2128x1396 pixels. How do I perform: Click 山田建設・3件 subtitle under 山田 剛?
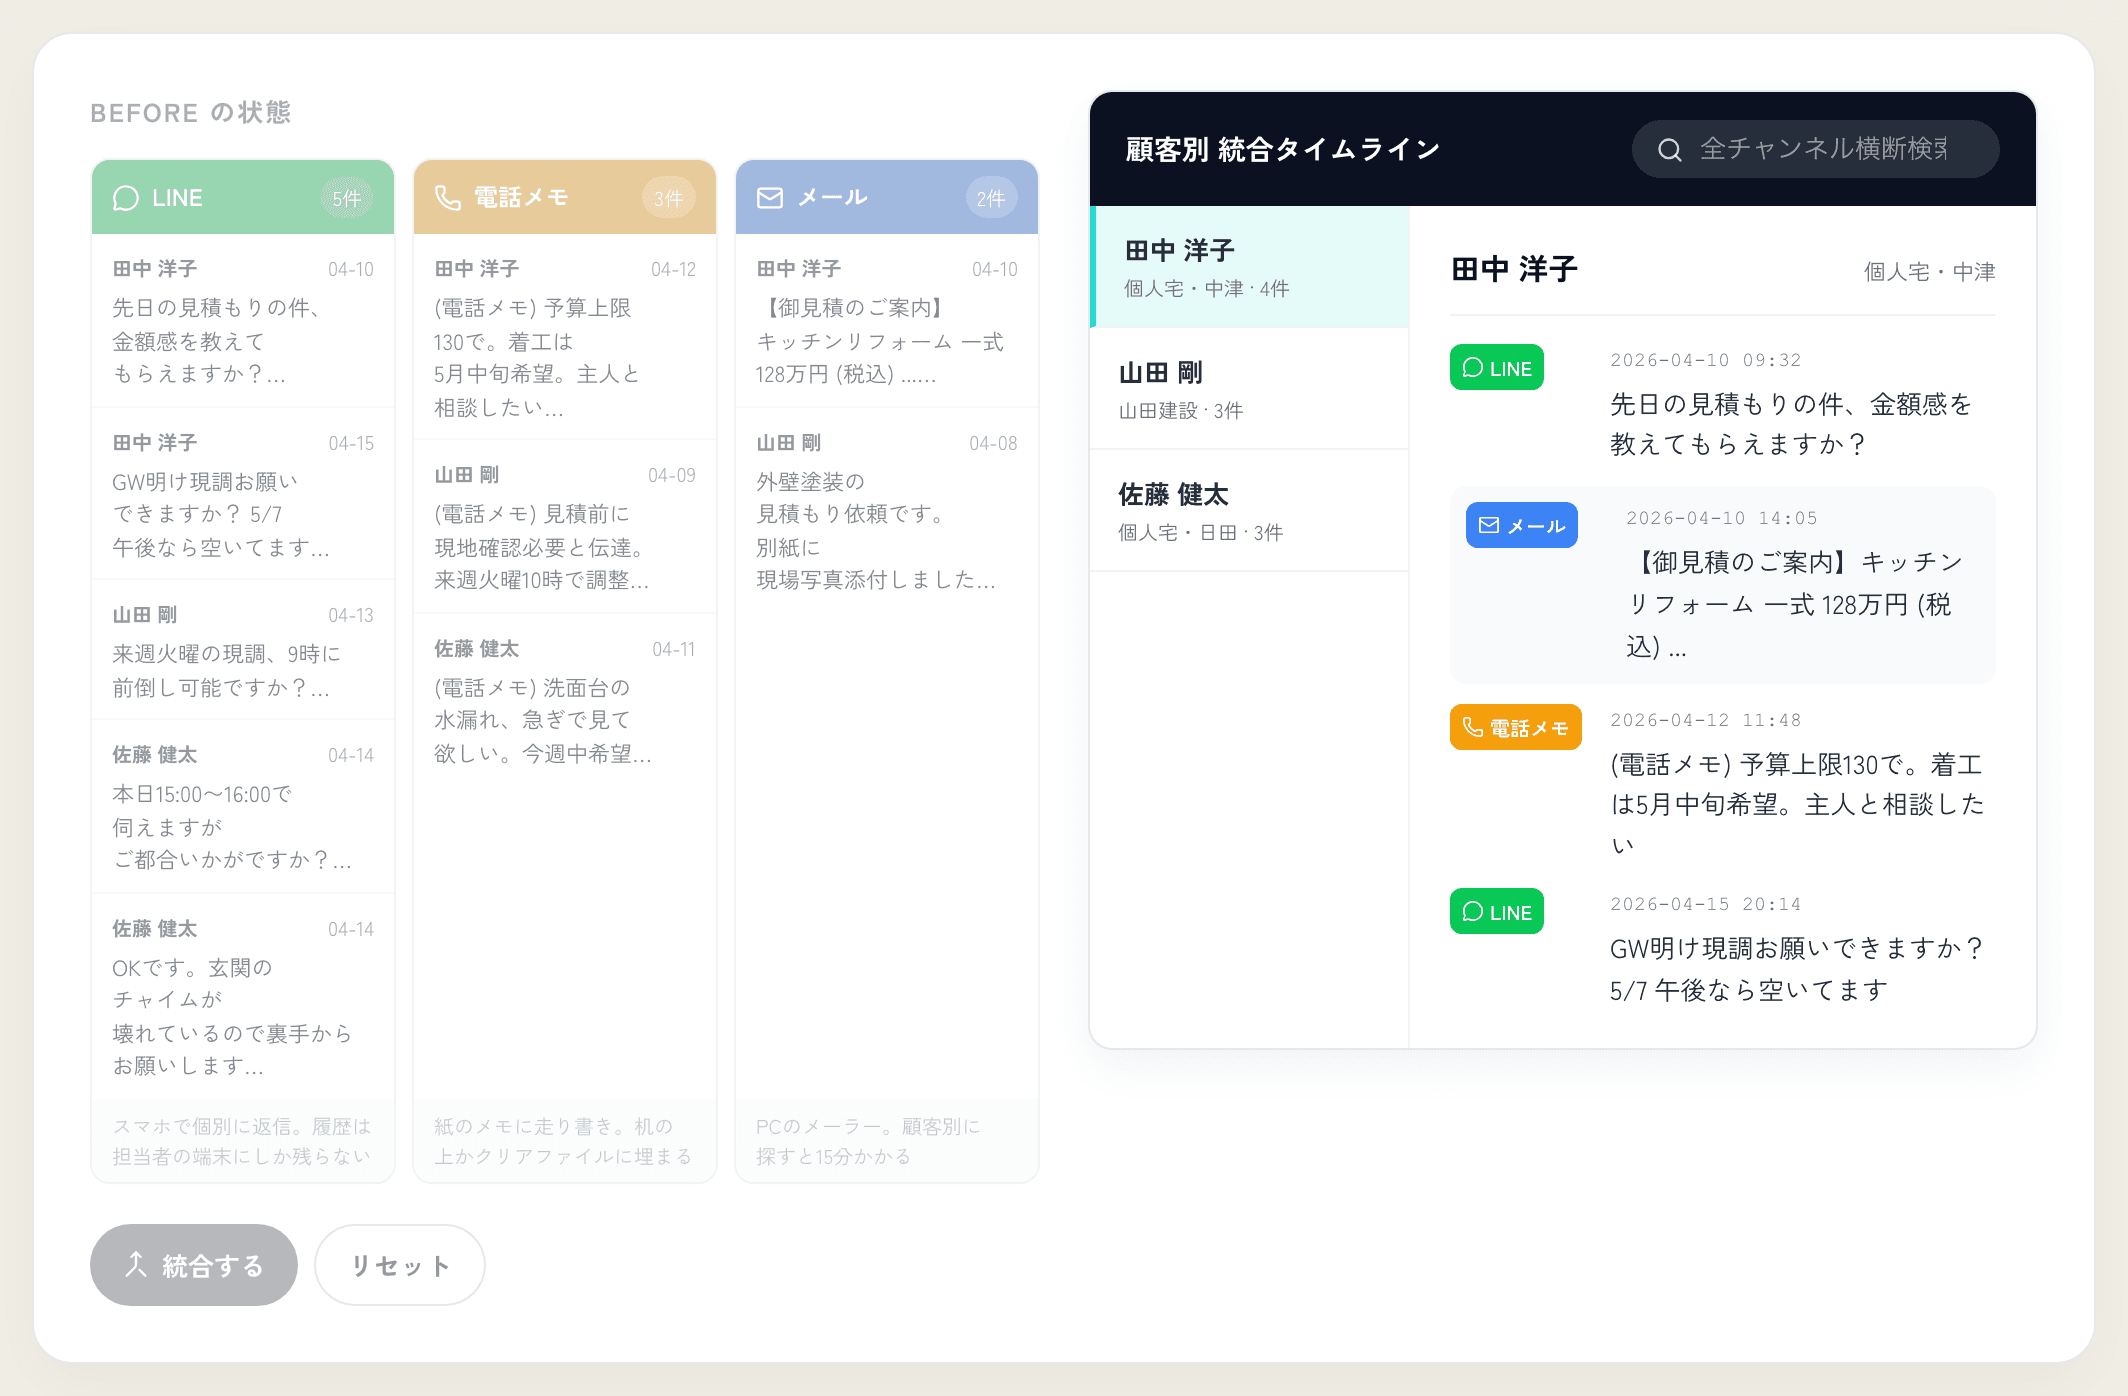coord(1180,411)
